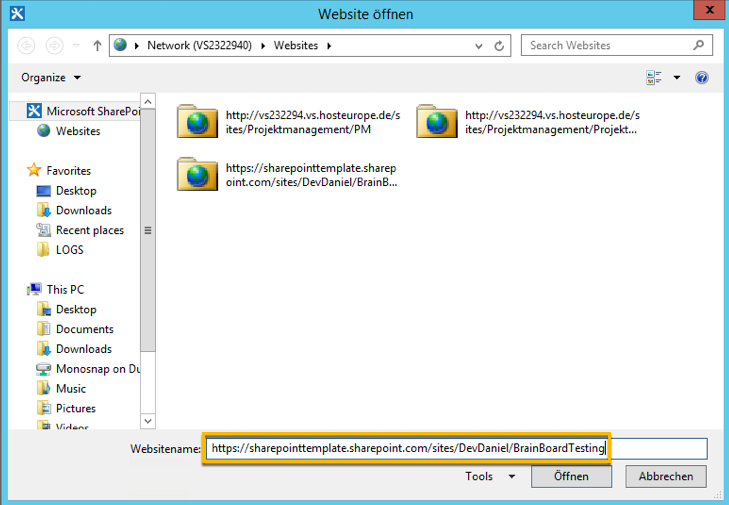The image size is (729, 505).
Task: Open Desktop under Favorites
Action: [x=76, y=191]
